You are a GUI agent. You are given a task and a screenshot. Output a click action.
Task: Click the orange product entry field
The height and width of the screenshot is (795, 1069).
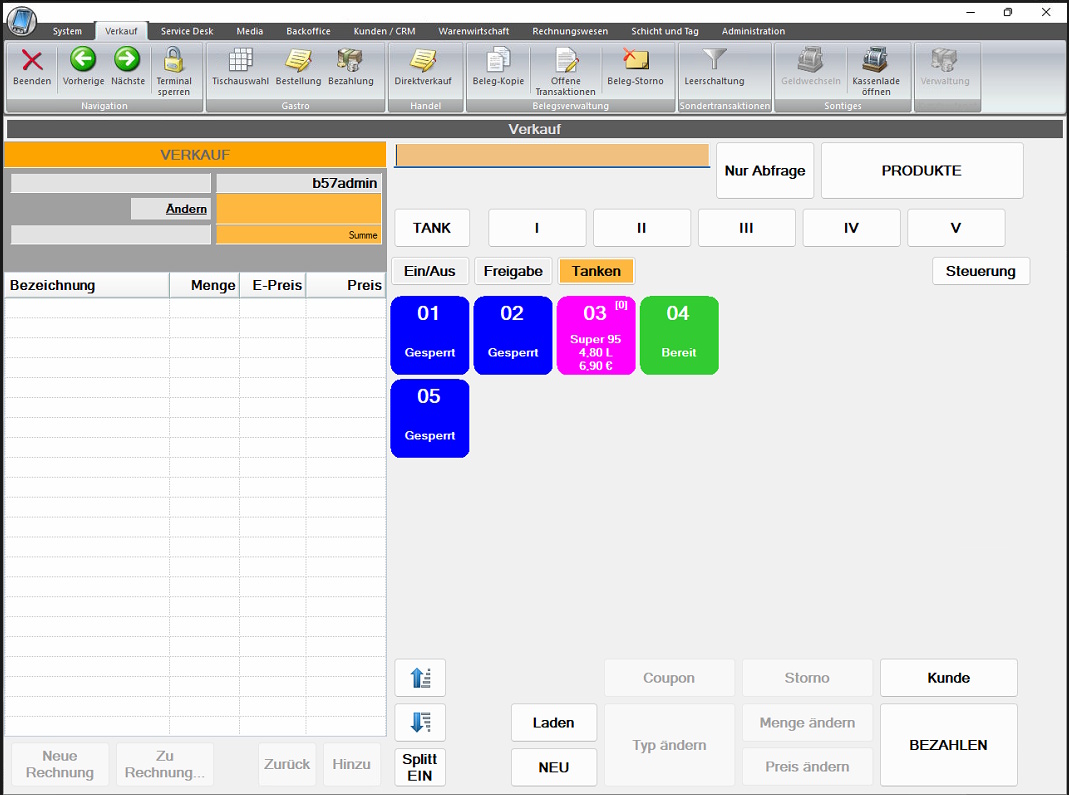click(x=552, y=155)
